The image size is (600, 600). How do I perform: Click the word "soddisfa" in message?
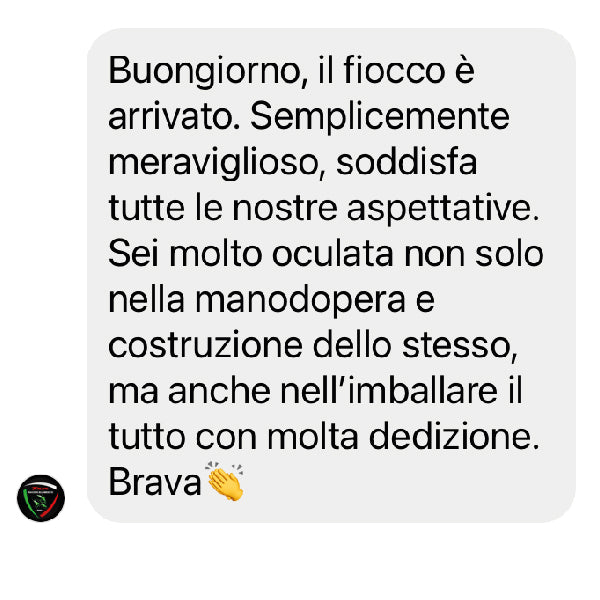406,162
